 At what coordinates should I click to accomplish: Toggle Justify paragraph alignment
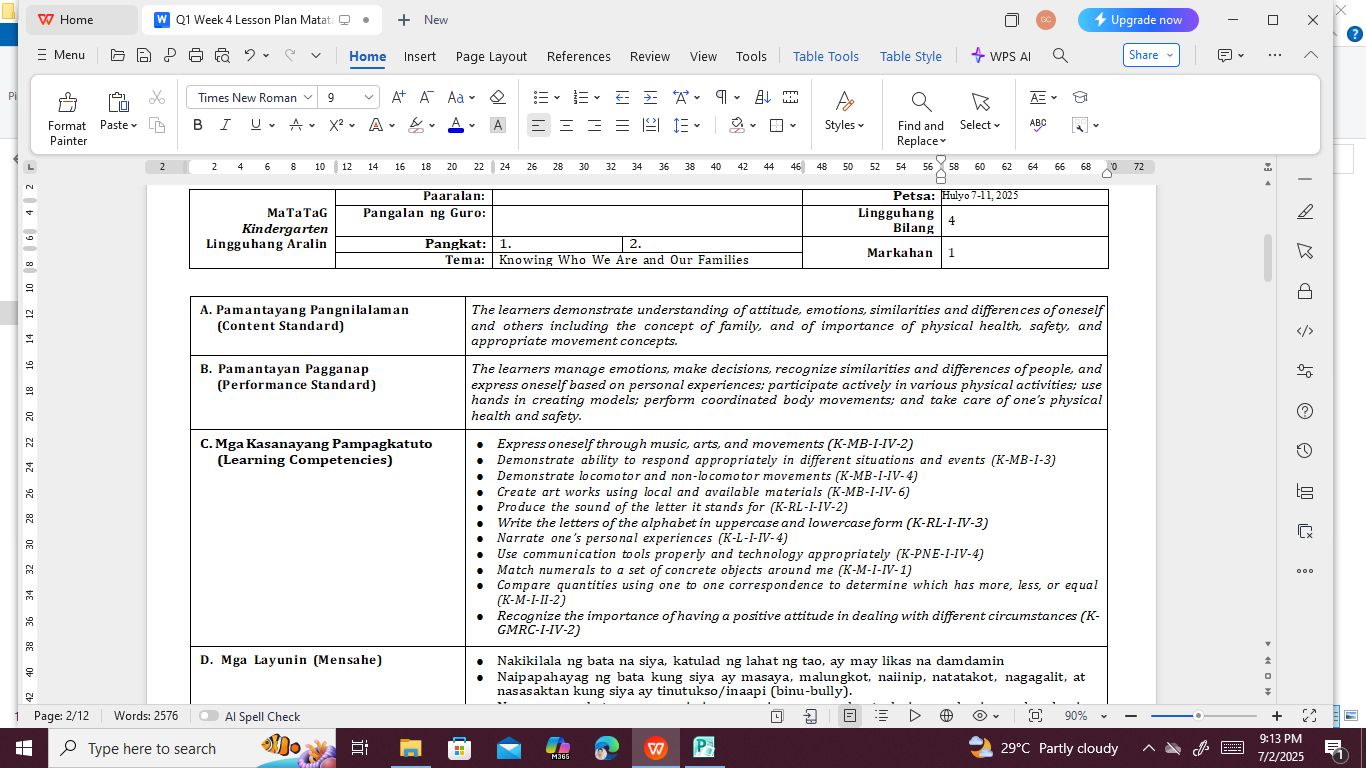pyautogui.click(x=622, y=125)
